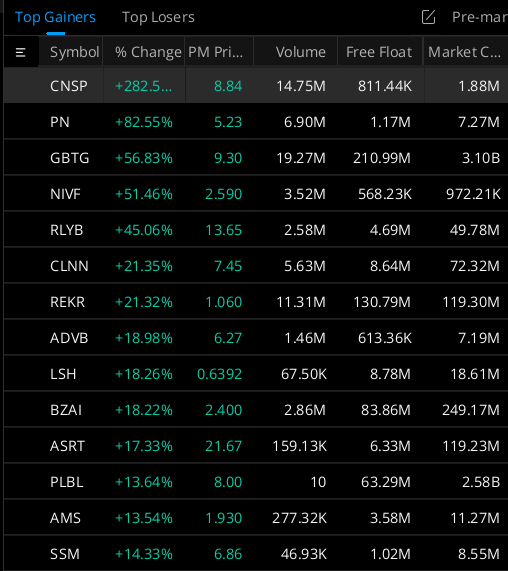Choose the REKR symbol row
Image resolution: width=508 pixels, height=571 pixels.
256,302
